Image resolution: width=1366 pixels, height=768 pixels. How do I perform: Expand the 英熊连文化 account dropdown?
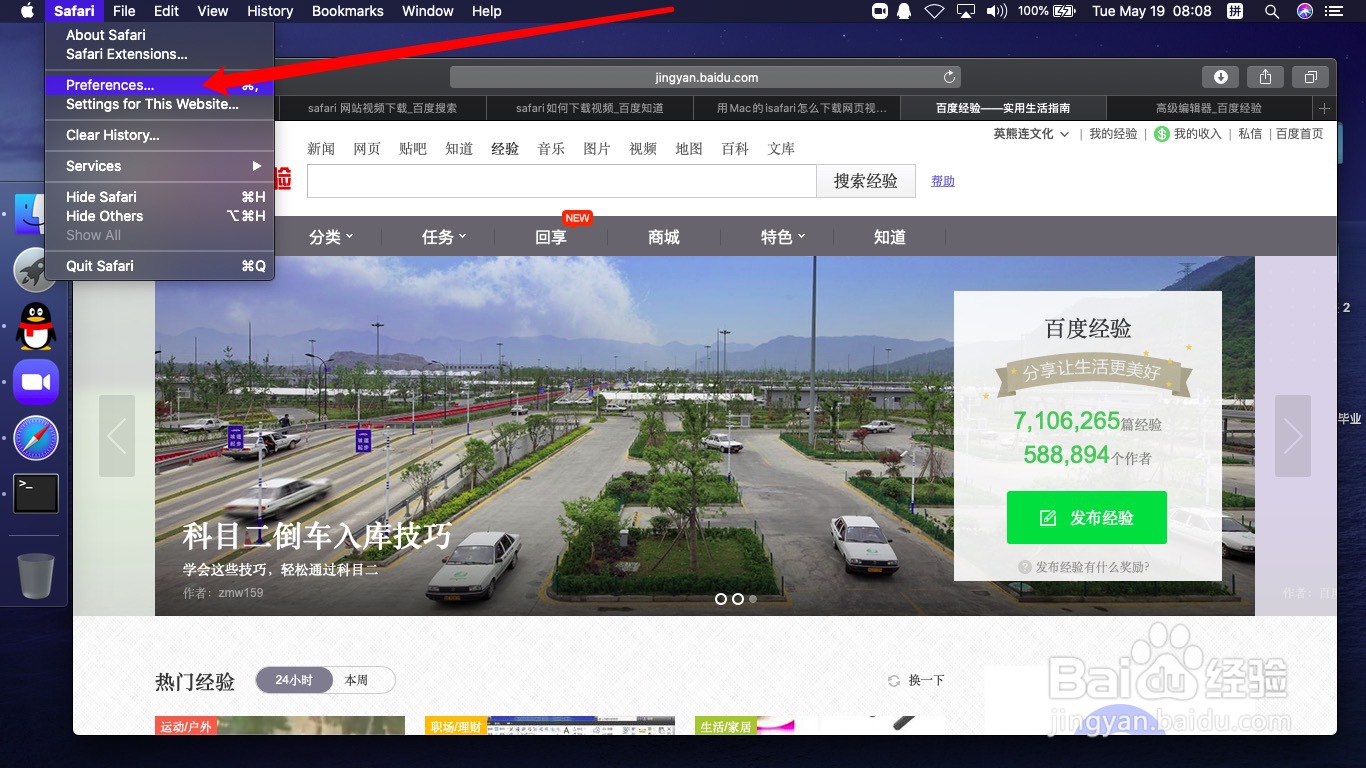tap(1031, 134)
